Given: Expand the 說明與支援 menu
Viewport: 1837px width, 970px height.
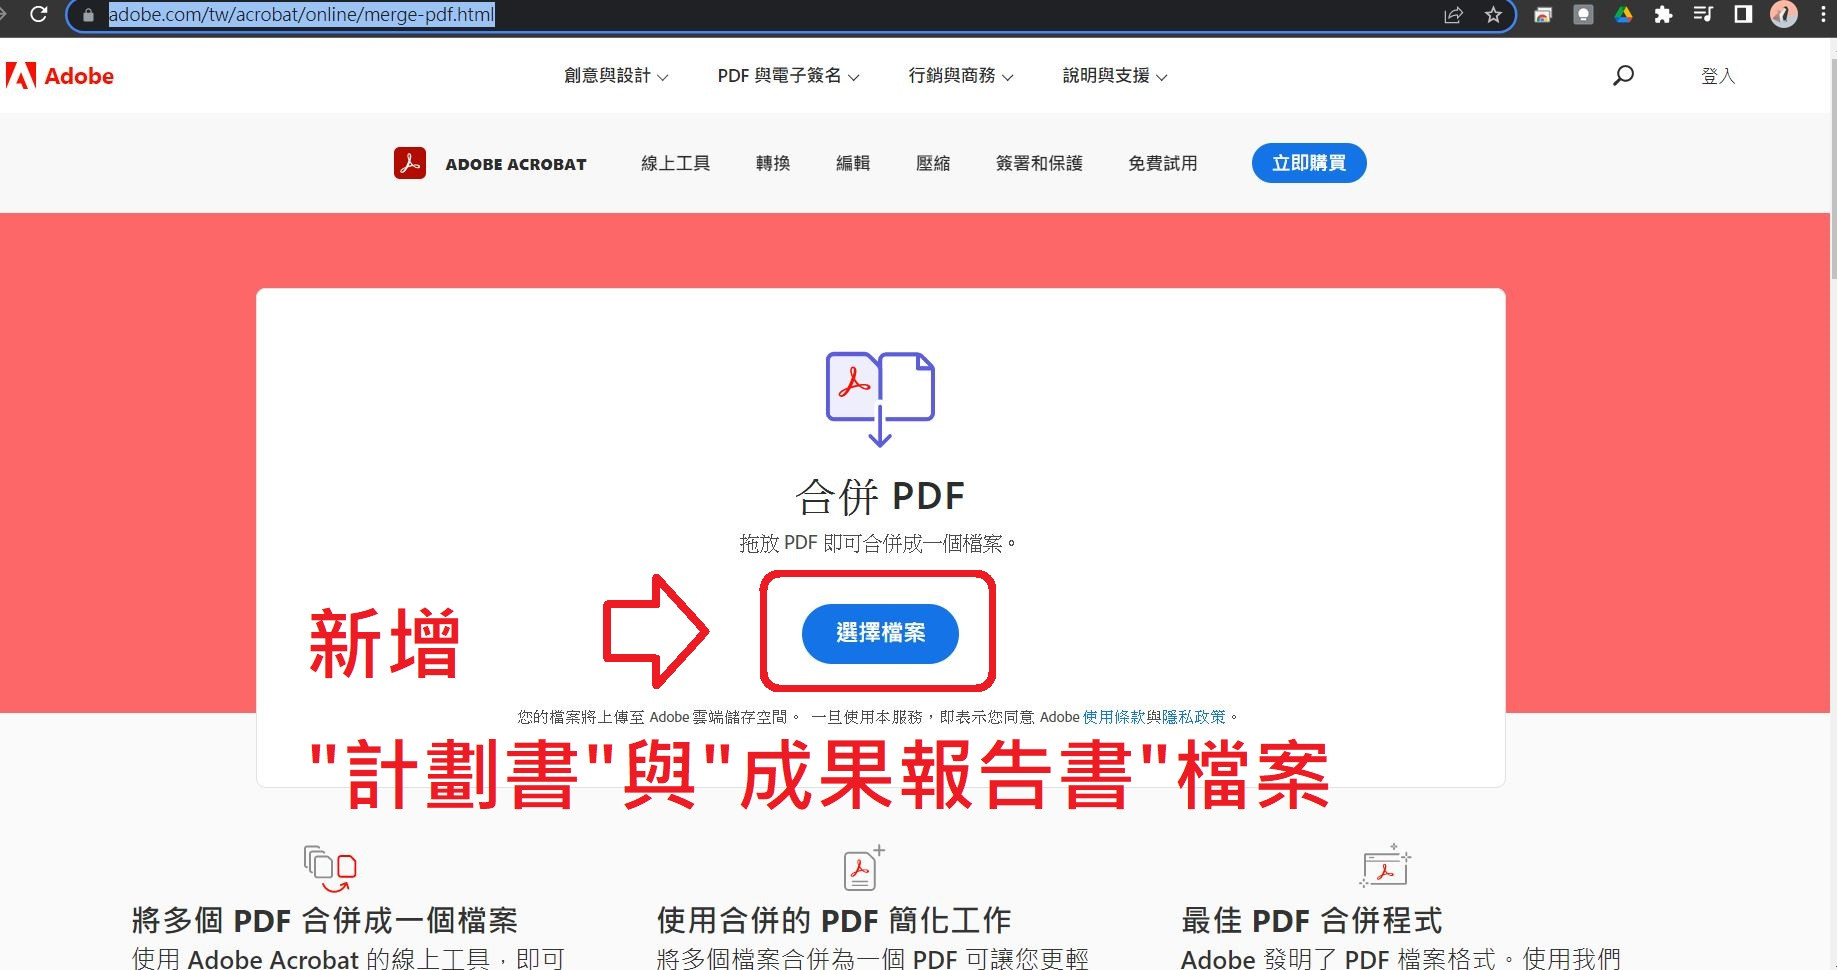Looking at the screenshot, I should point(1114,76).
